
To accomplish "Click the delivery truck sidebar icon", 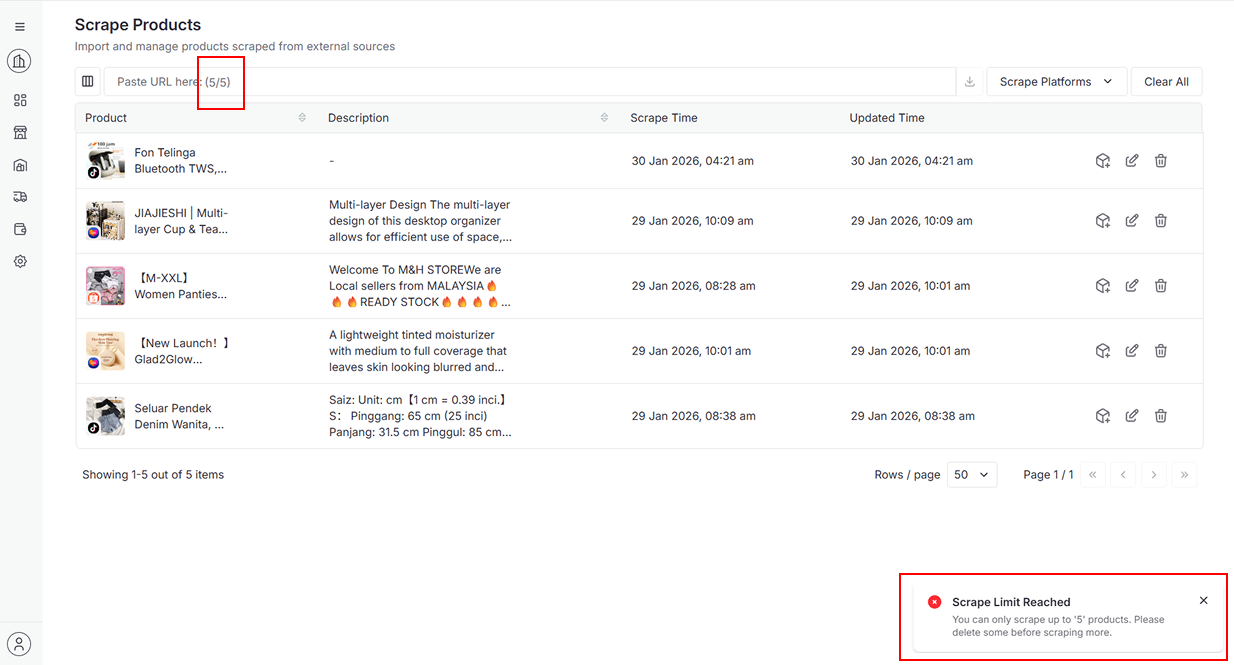I will (x=20, y=197).
